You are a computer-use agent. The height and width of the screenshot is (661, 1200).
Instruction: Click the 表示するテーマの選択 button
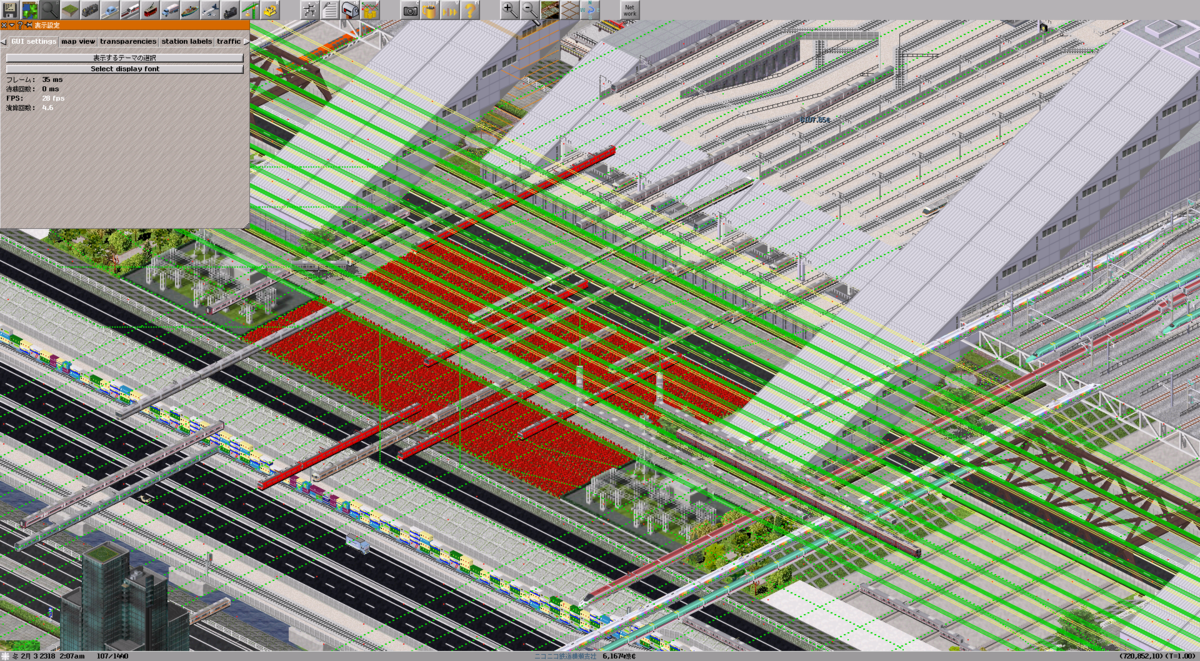pos(124,58)
